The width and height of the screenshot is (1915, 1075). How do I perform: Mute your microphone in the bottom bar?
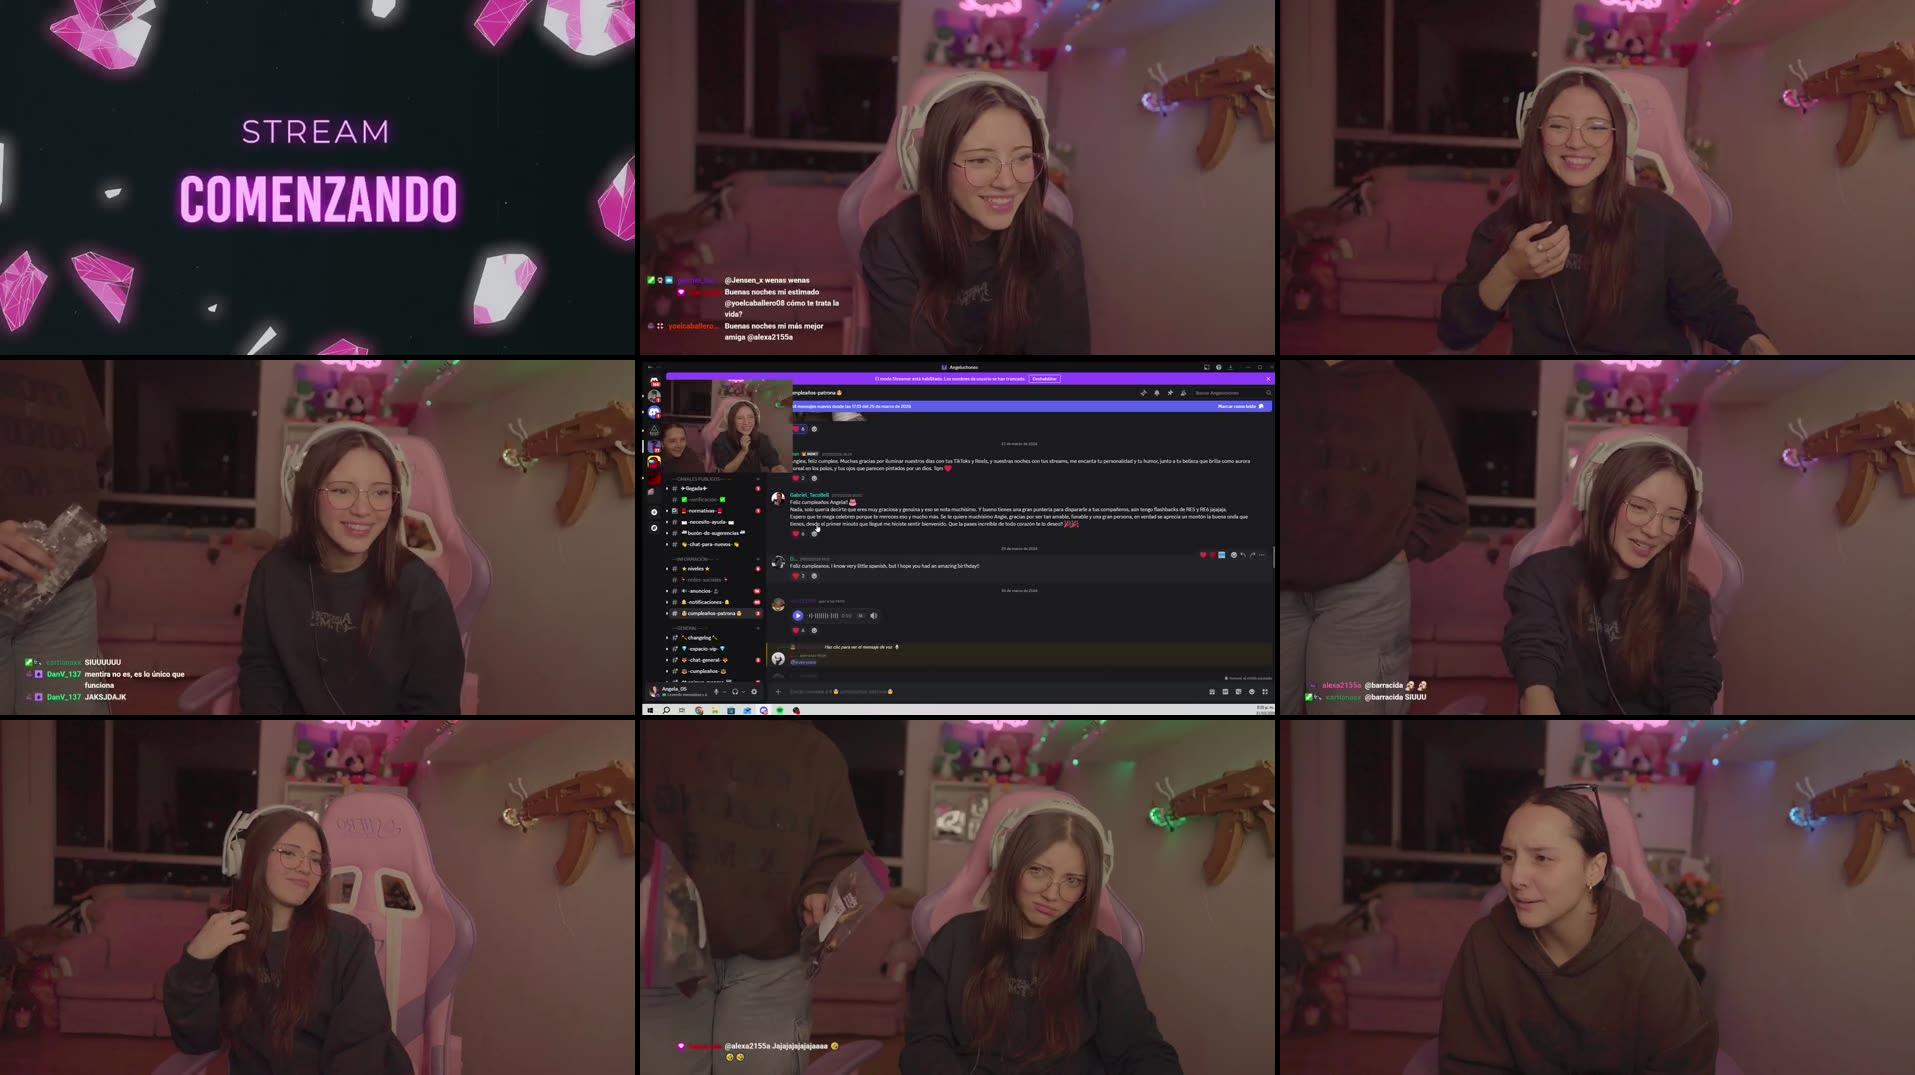[x=717, y=691]
